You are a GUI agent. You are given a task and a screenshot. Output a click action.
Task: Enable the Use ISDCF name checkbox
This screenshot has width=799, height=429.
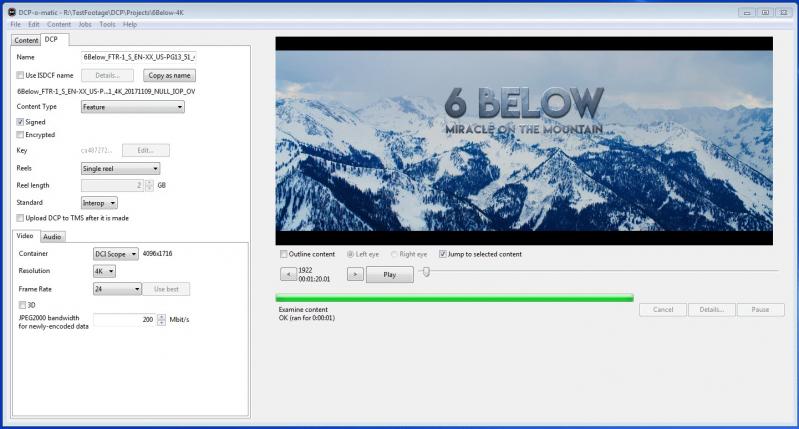coord(20,75)
